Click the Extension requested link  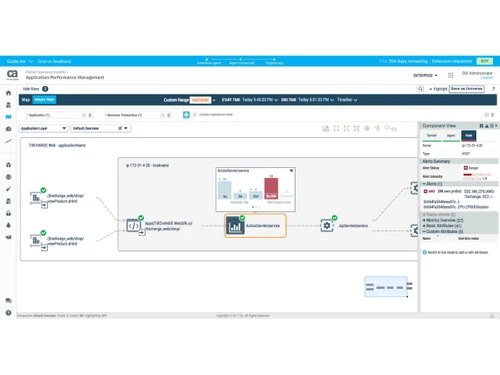[452, 61]
